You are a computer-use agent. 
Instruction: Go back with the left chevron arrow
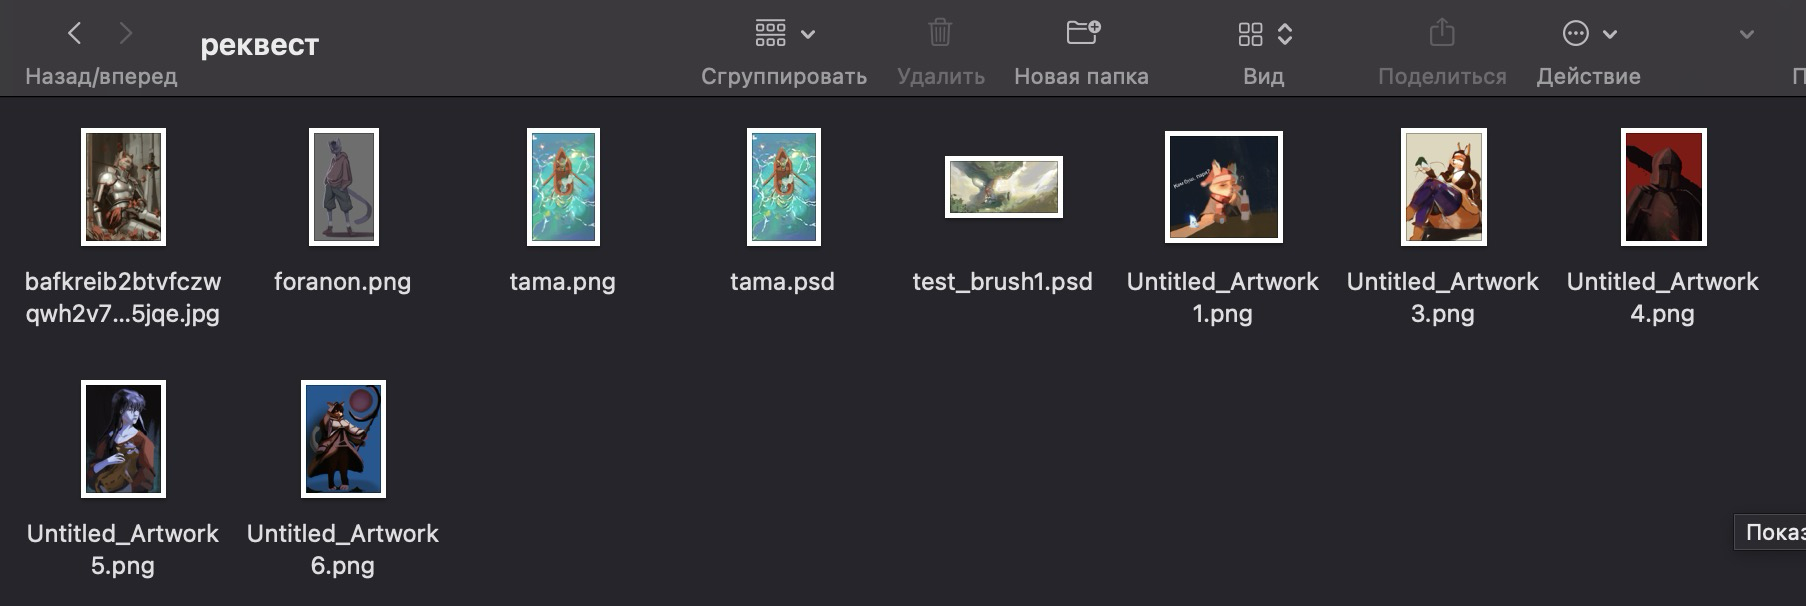point(75,33)
